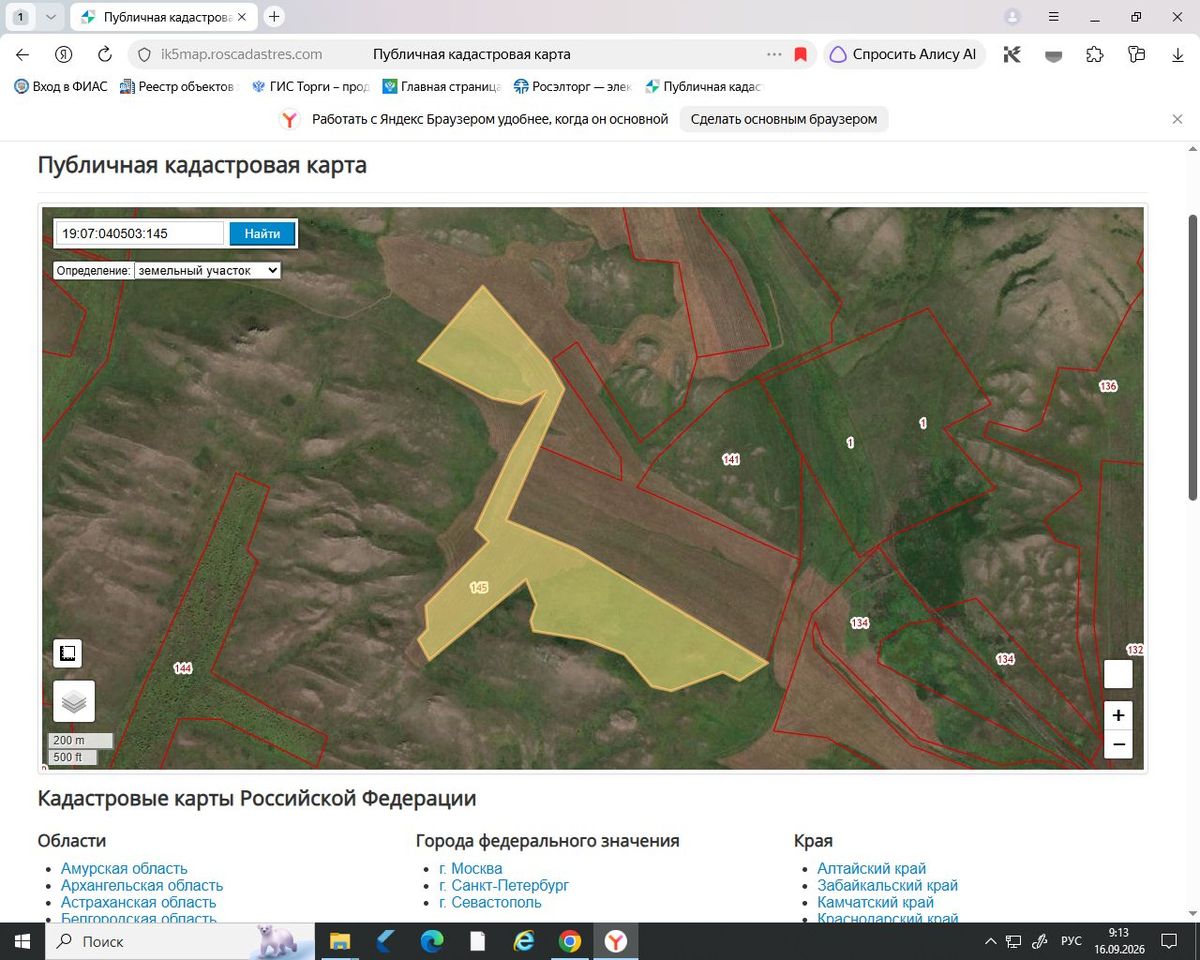Open the map layers switcher icon
This screenshot has height=960, width=1200.
(x=74, y=701)
